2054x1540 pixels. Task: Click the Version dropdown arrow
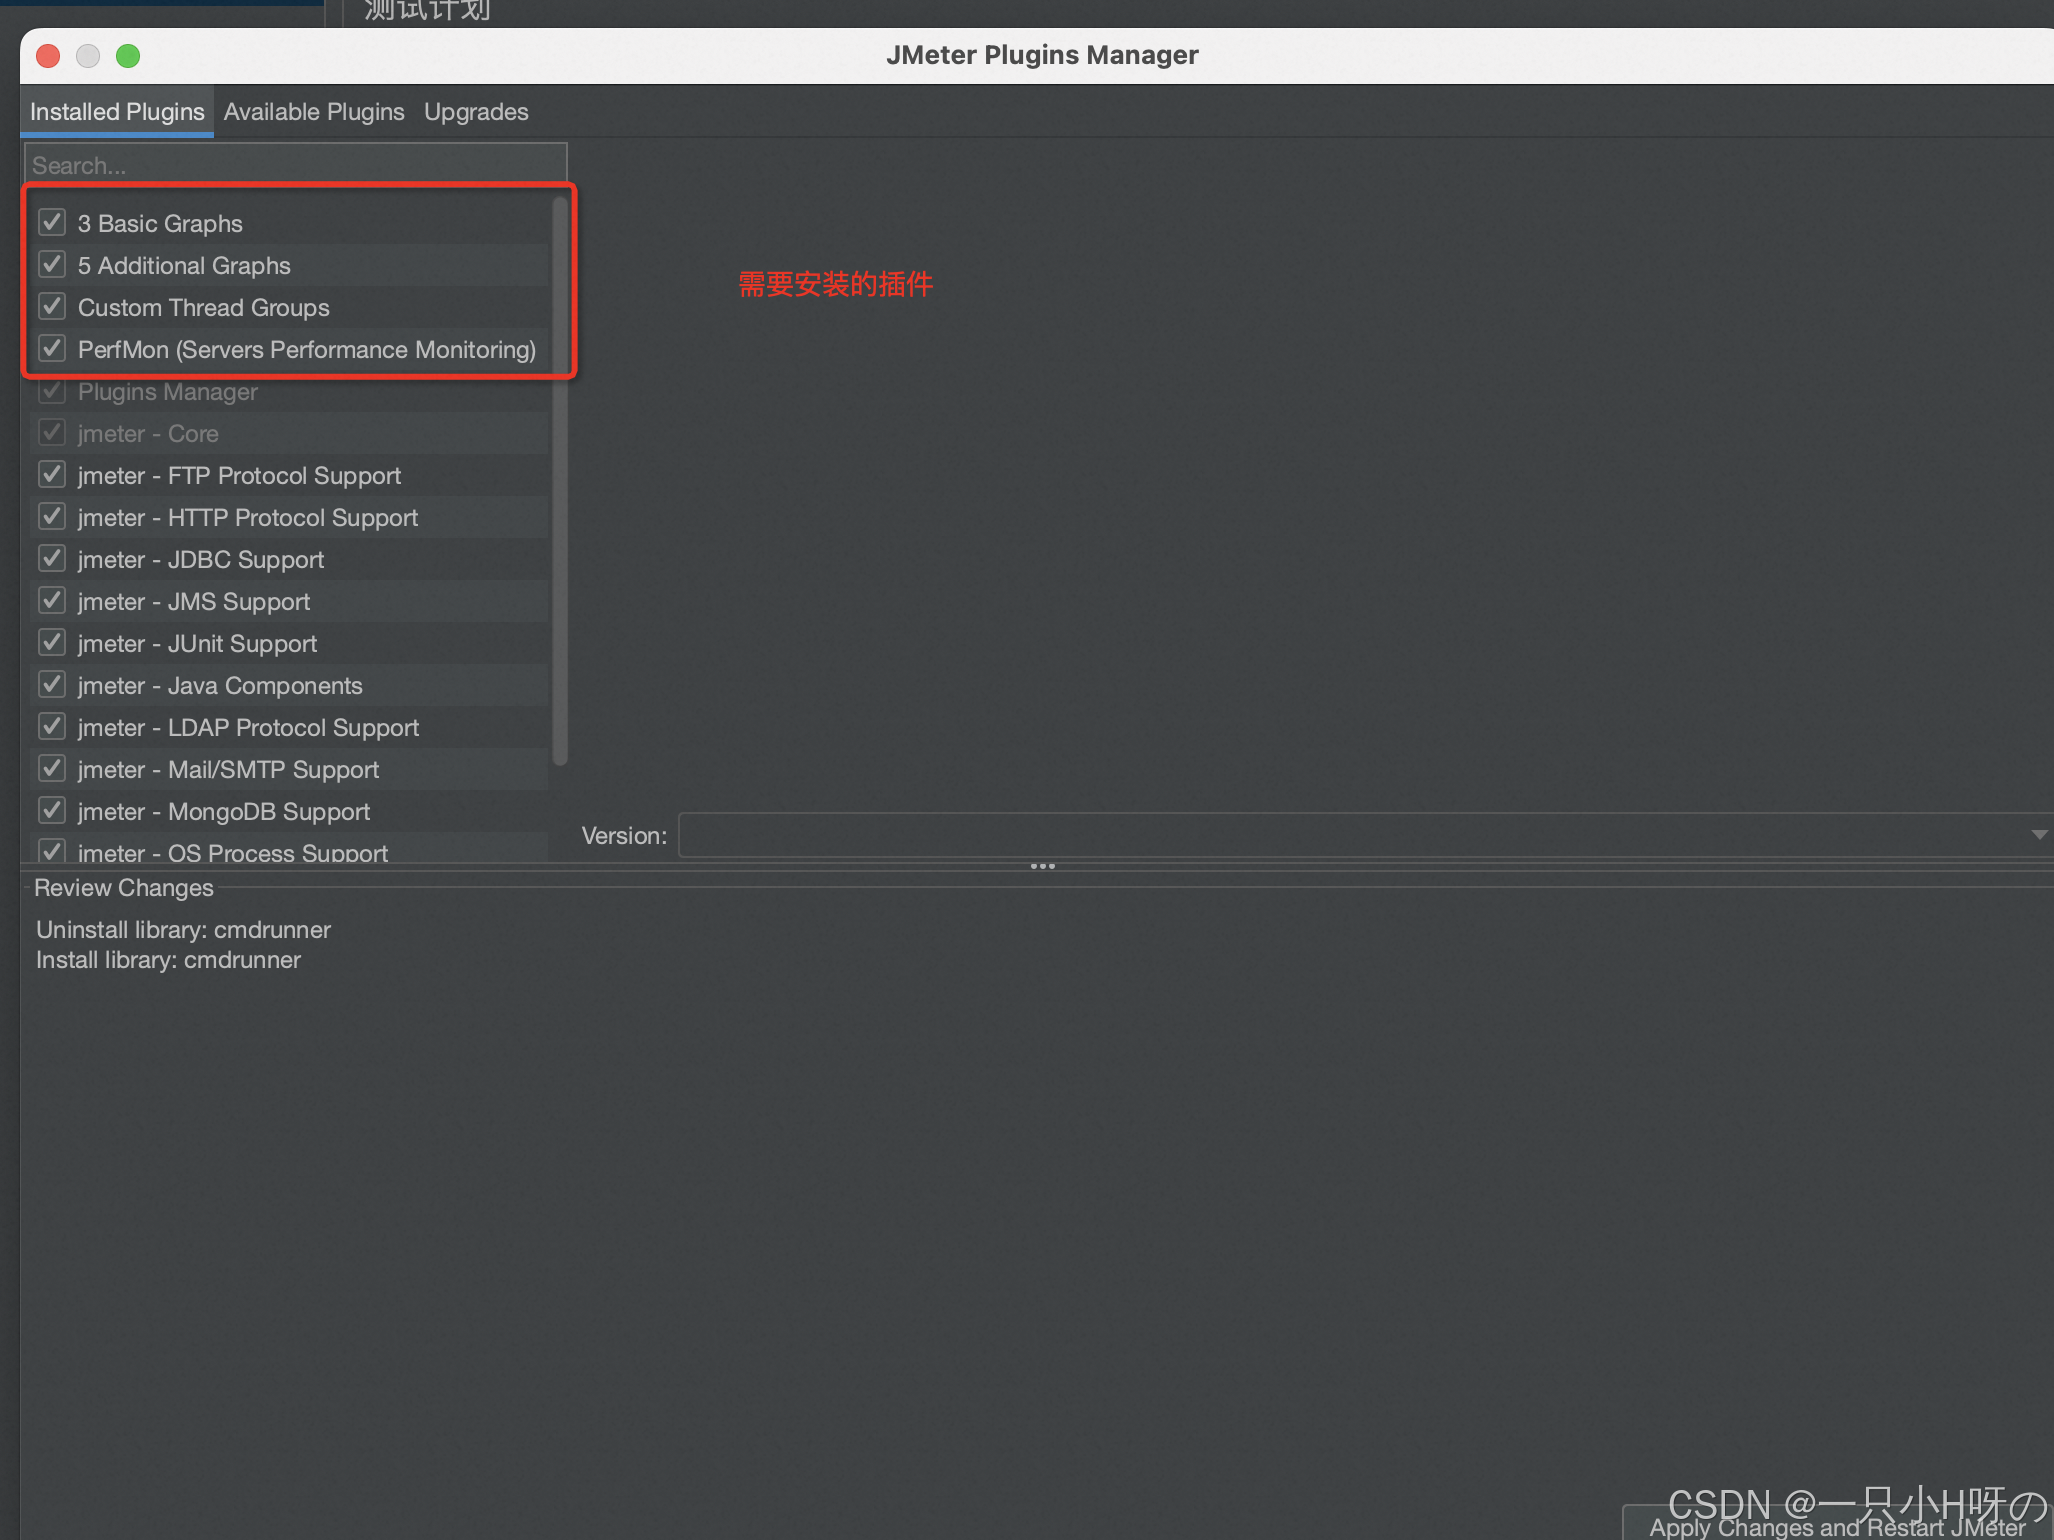(x=2038, y=835)
